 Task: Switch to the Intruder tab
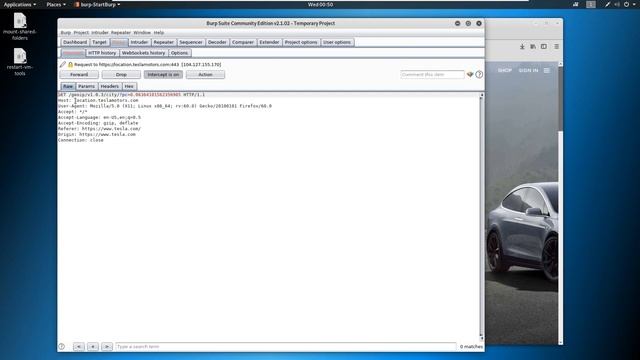139,42
